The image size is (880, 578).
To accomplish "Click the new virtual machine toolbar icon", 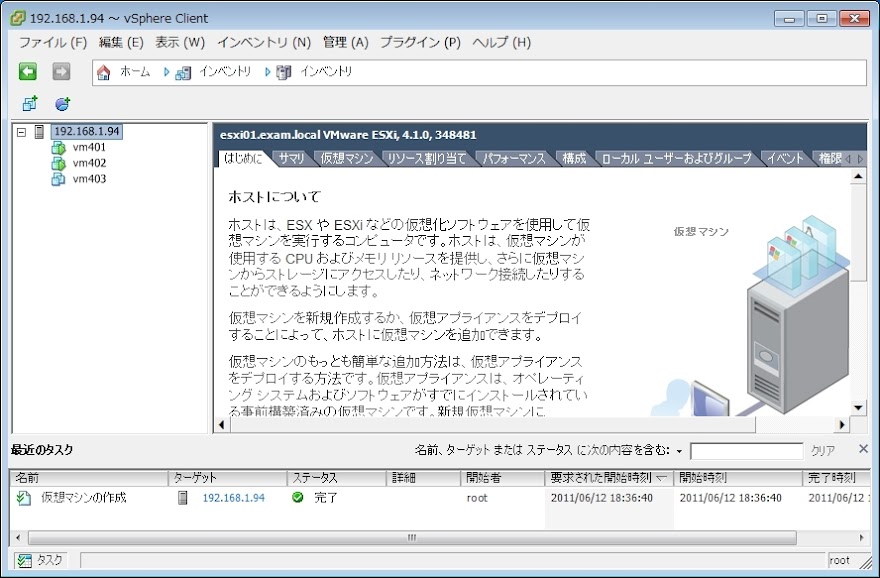I will tap(30, 103).
